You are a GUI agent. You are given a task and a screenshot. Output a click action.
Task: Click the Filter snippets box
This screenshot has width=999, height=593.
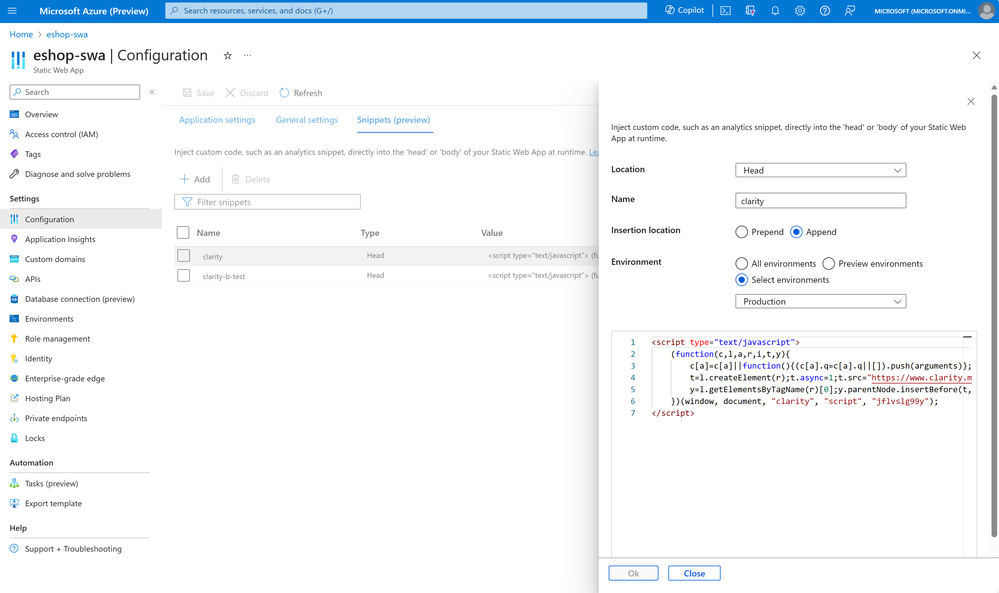coord(268,202)
